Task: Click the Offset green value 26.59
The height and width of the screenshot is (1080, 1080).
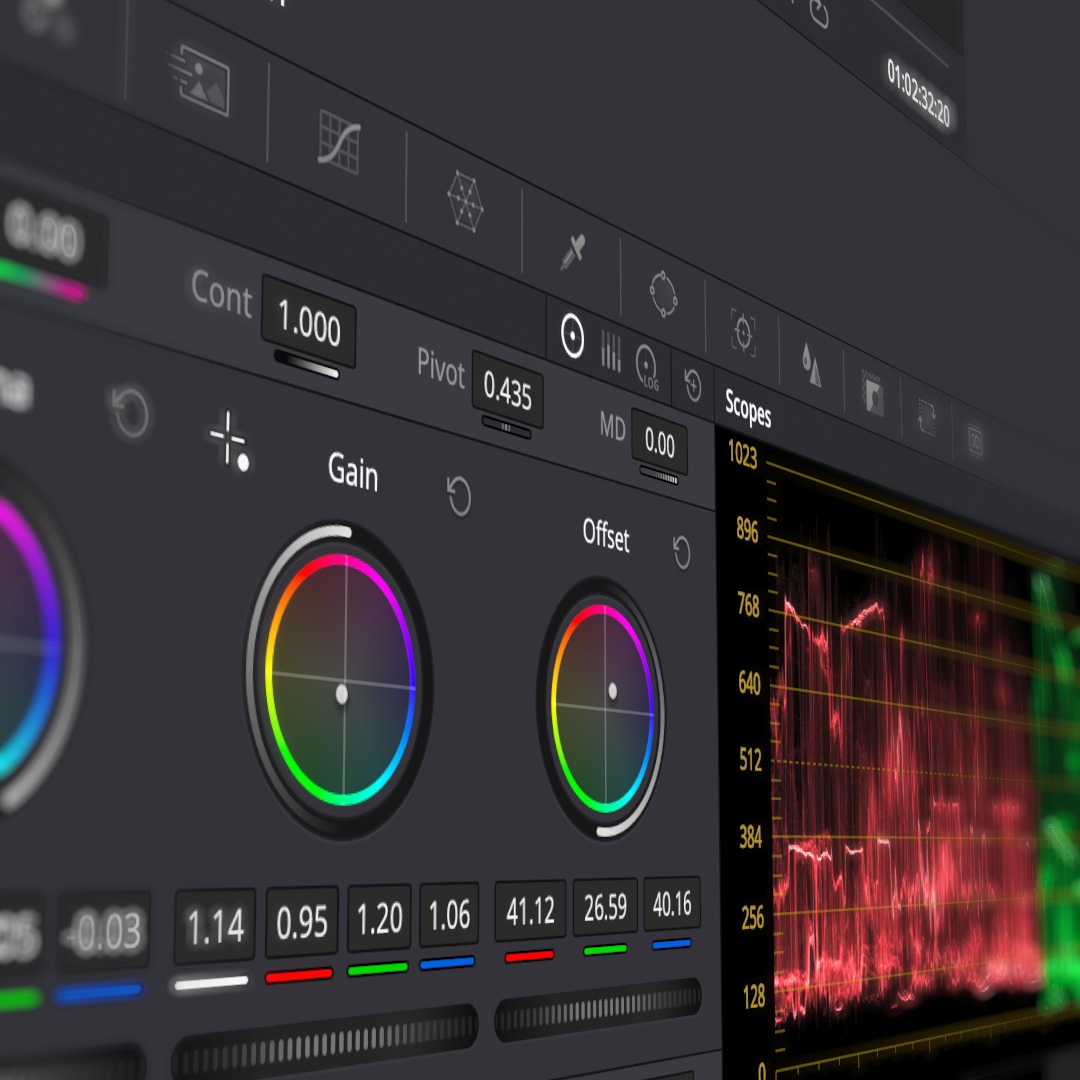Action: [605, 907]
